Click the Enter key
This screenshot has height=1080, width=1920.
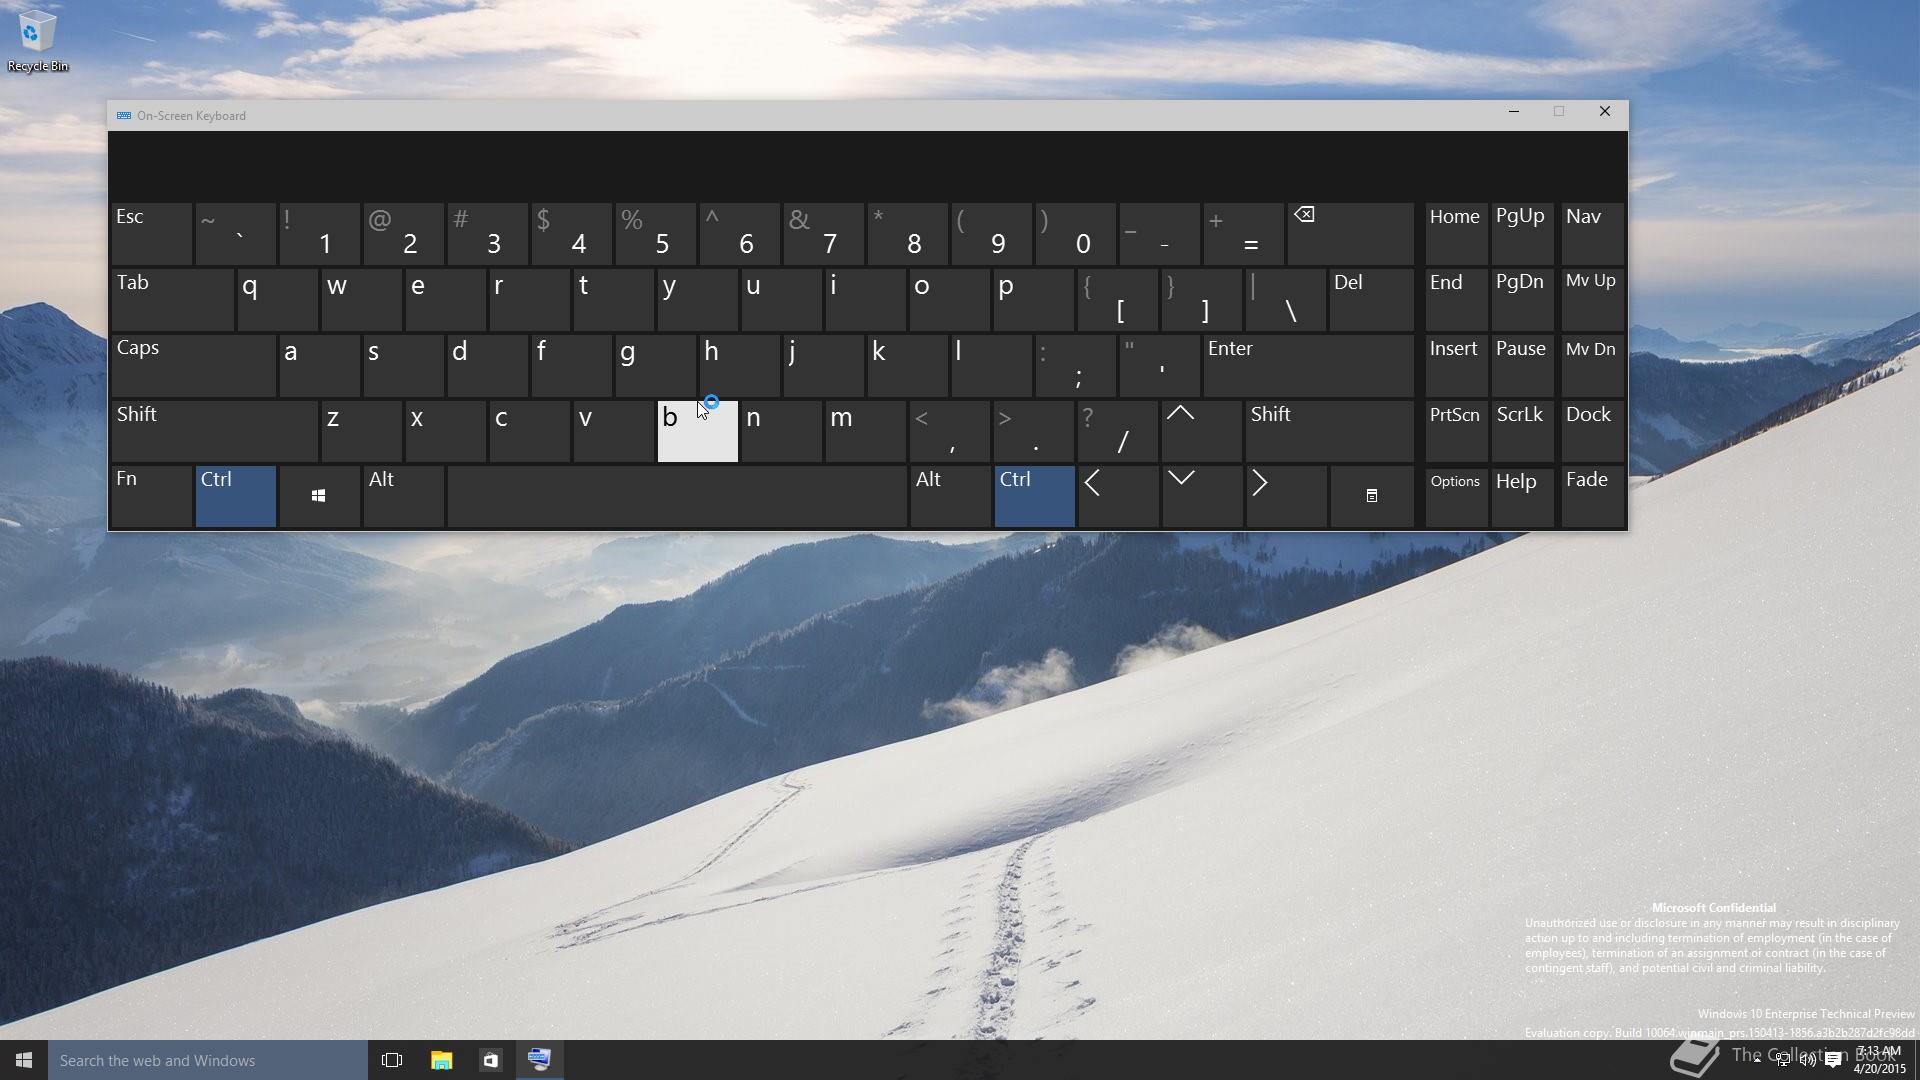[1308, 365]
